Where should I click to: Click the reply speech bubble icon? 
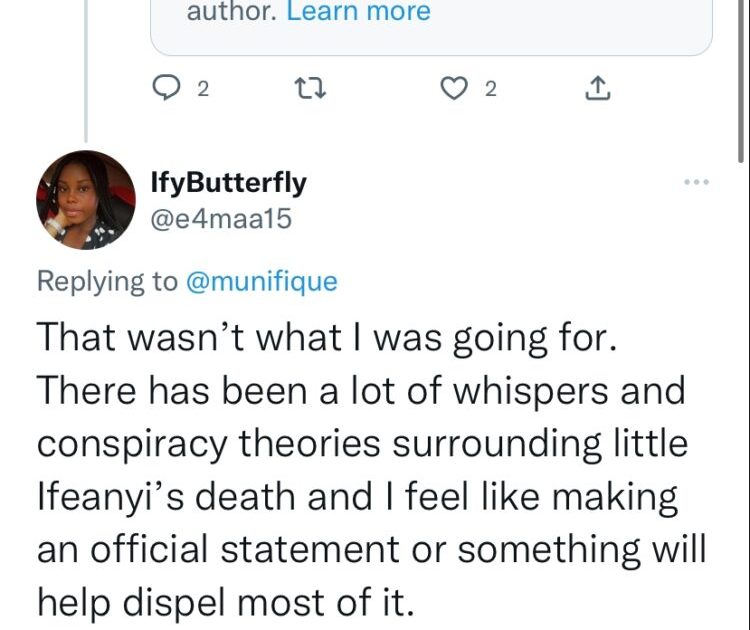click(x=165, y=90)
